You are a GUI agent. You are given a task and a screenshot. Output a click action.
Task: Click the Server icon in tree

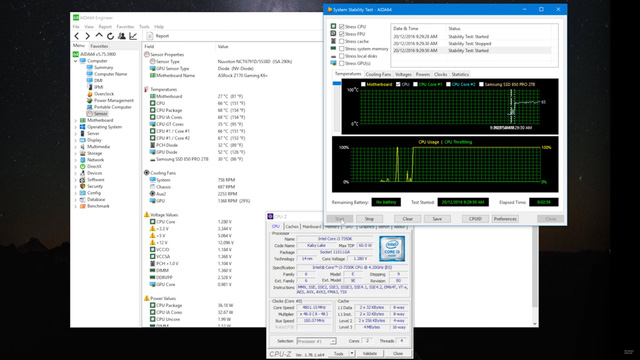click(82, 133)
